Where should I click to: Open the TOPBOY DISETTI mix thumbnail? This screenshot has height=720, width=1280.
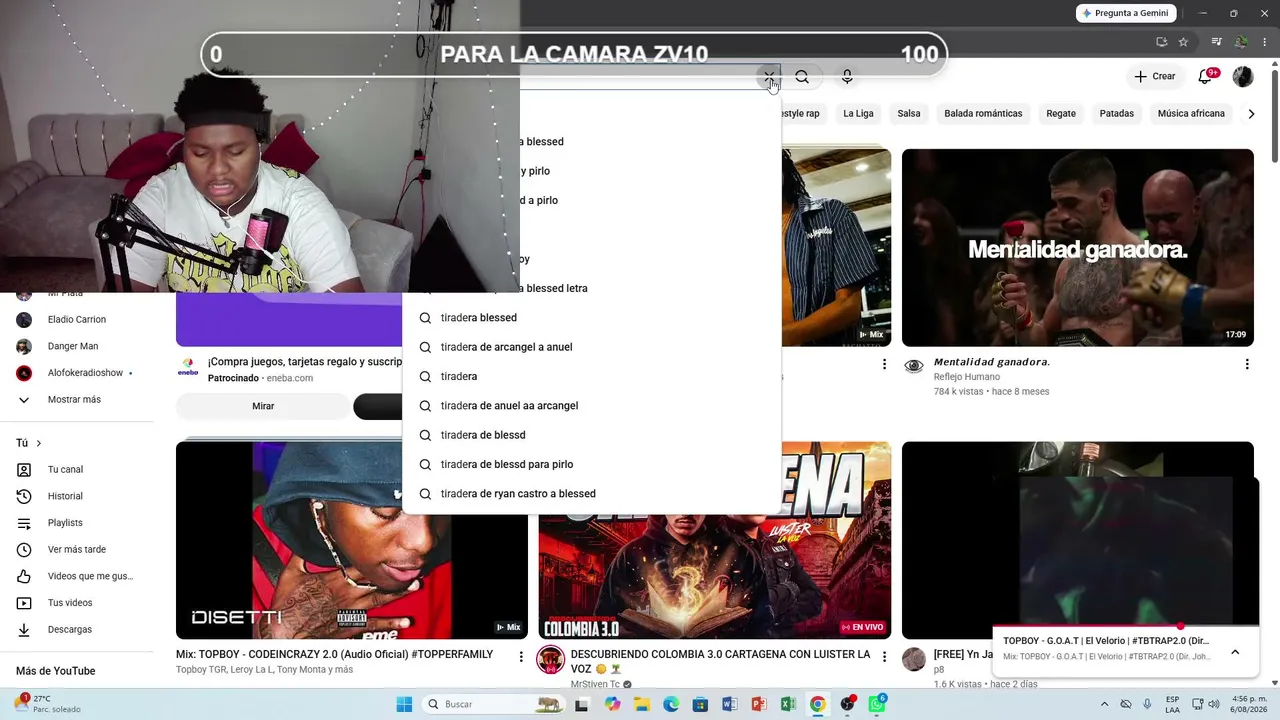coord(352,540)
